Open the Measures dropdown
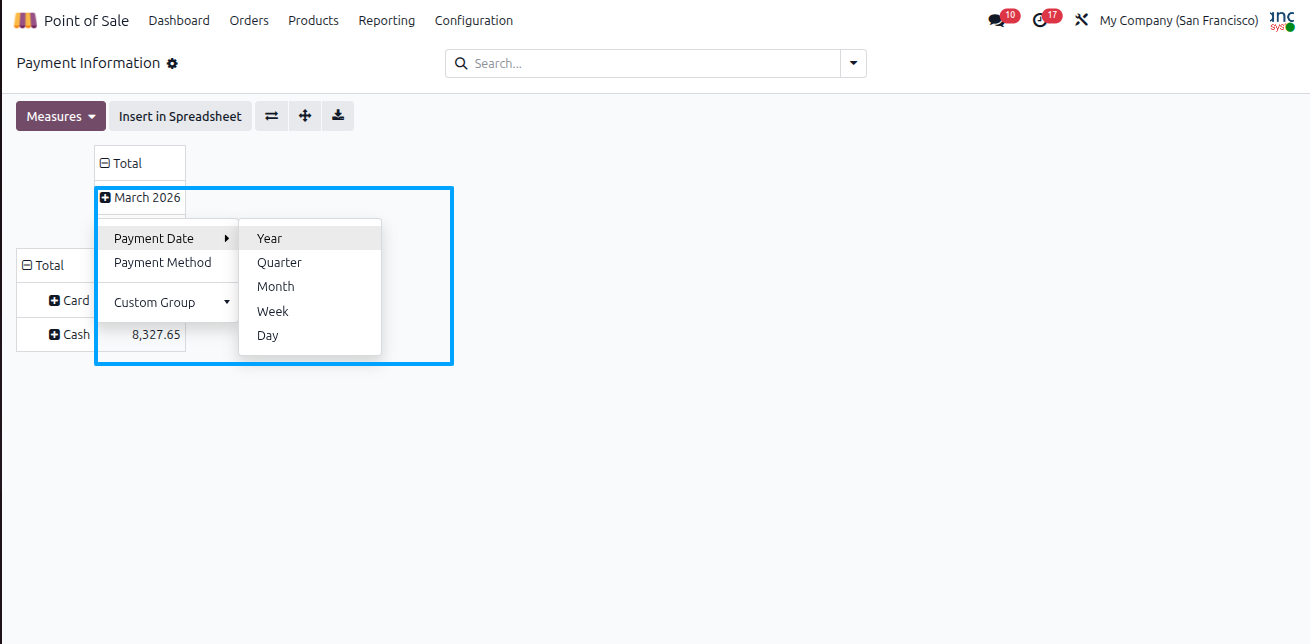This screenshot has height=644, width=1310. point(61,116)
